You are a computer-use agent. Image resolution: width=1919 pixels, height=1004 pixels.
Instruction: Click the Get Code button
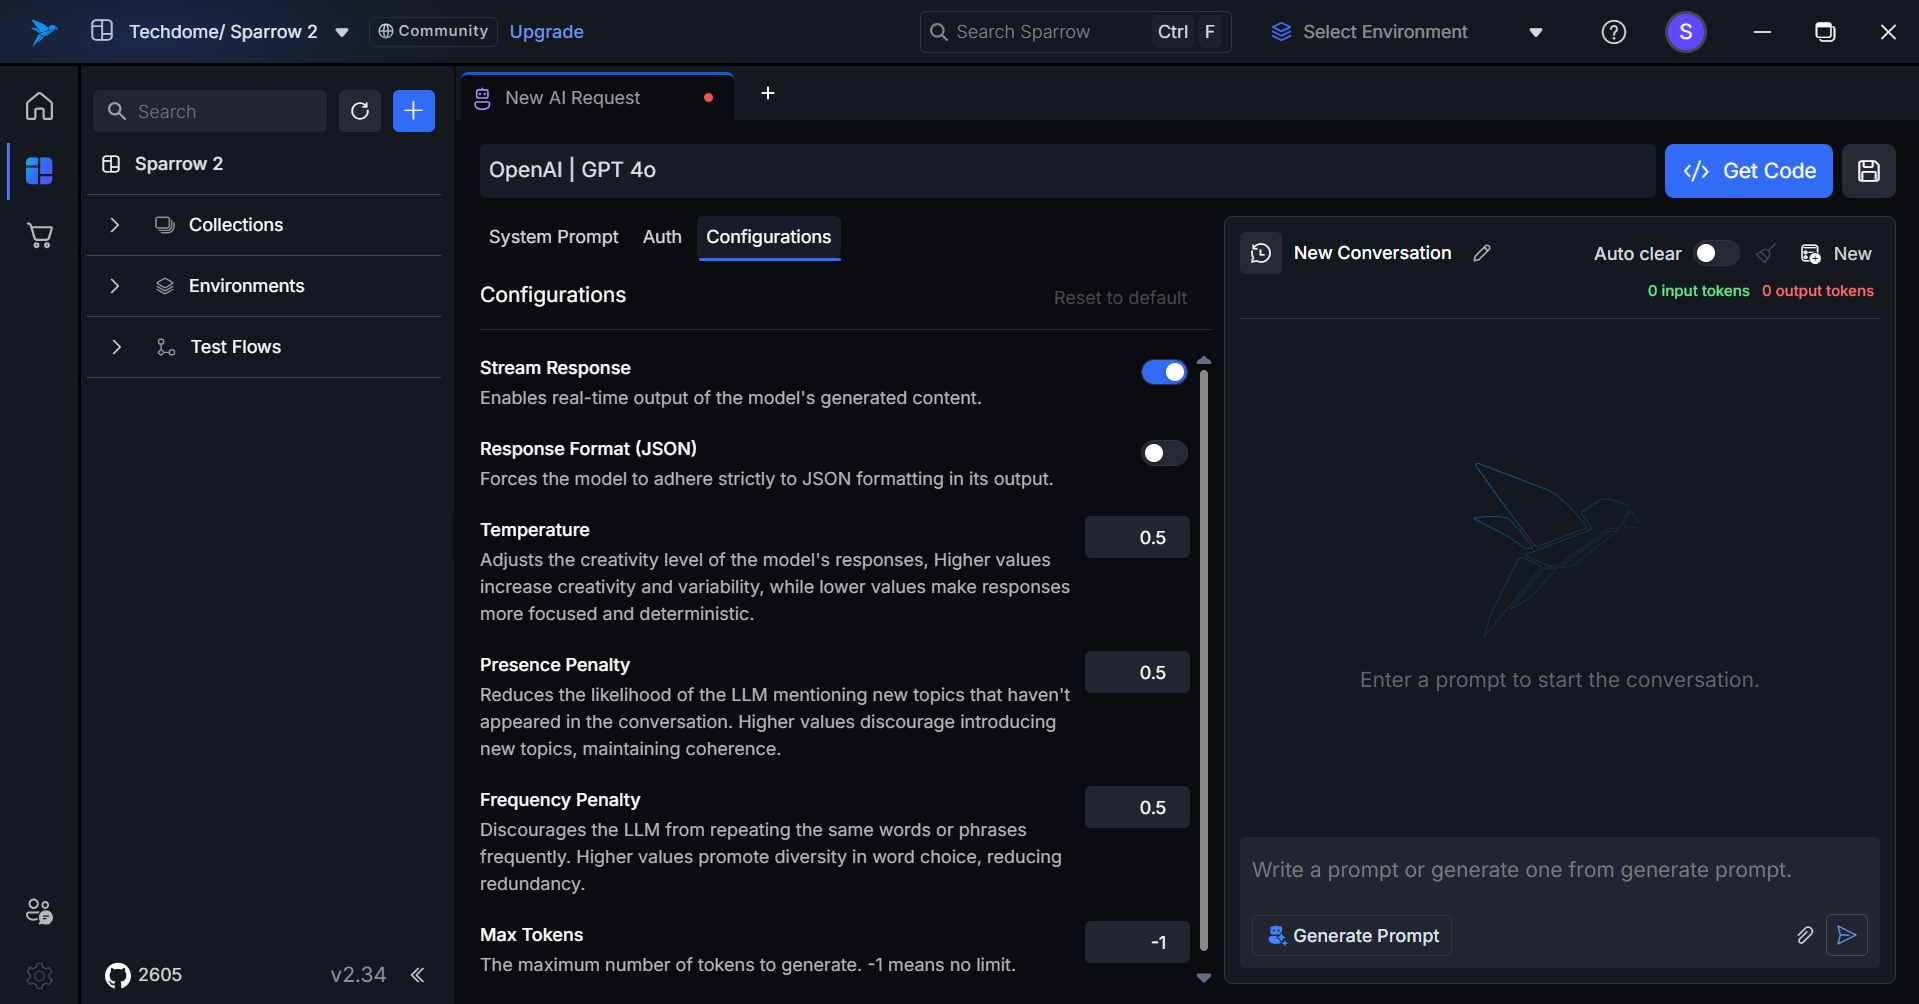pyautogui.click(x=1748, y=171)
